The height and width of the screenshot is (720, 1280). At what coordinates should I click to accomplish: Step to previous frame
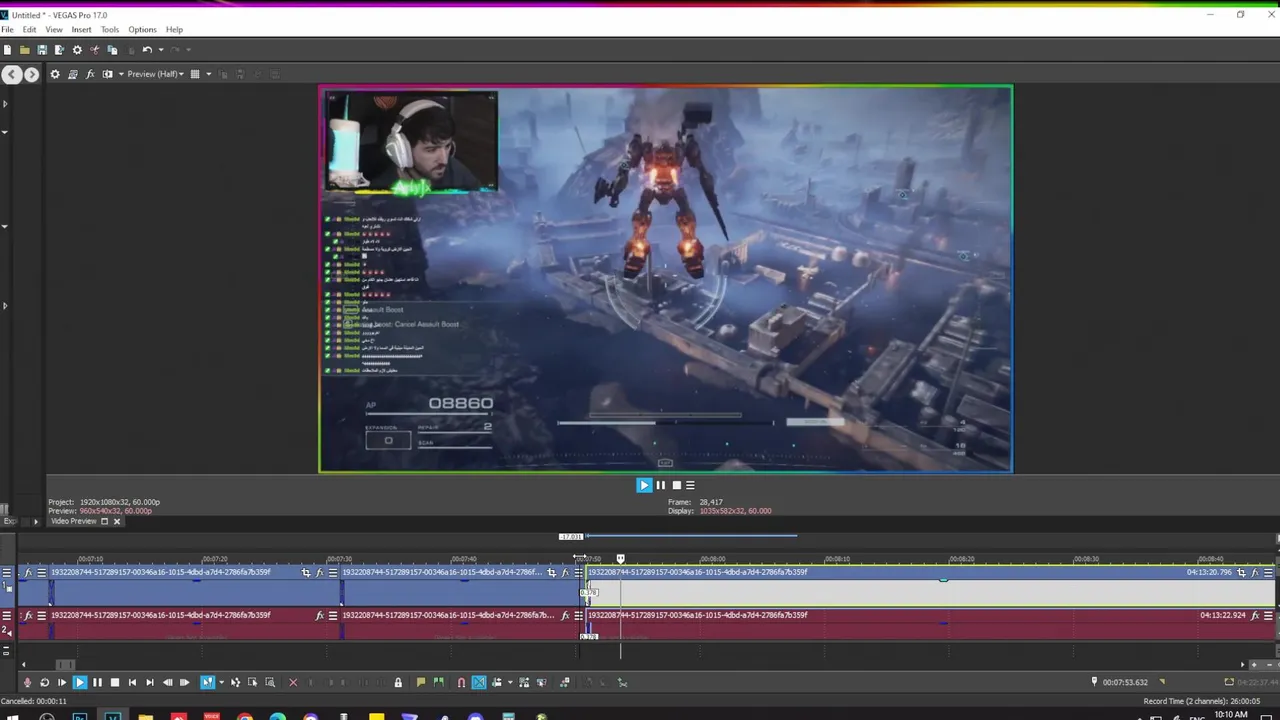click(167, 682)
